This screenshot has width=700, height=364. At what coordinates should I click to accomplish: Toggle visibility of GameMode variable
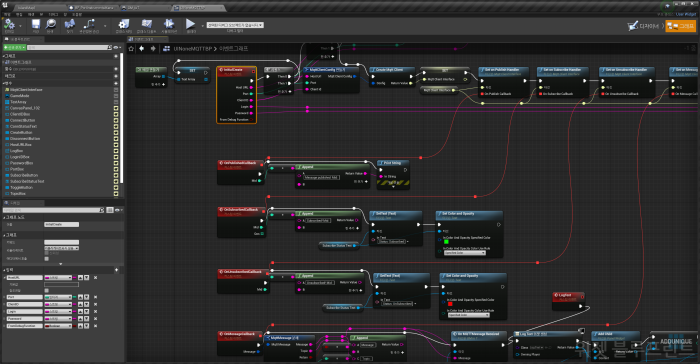point(116,96)
